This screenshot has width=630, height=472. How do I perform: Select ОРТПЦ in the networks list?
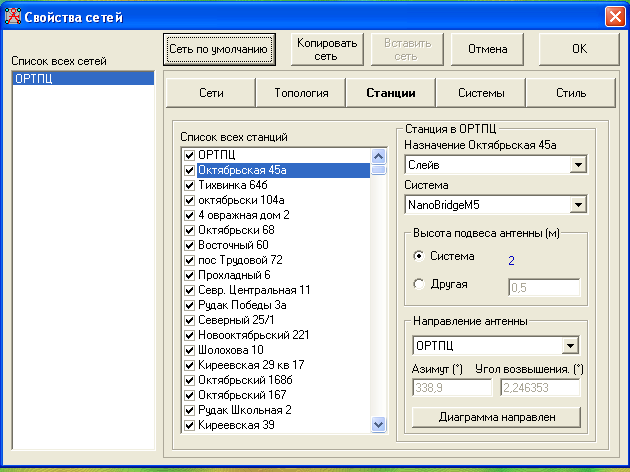[x=83, y=78]
